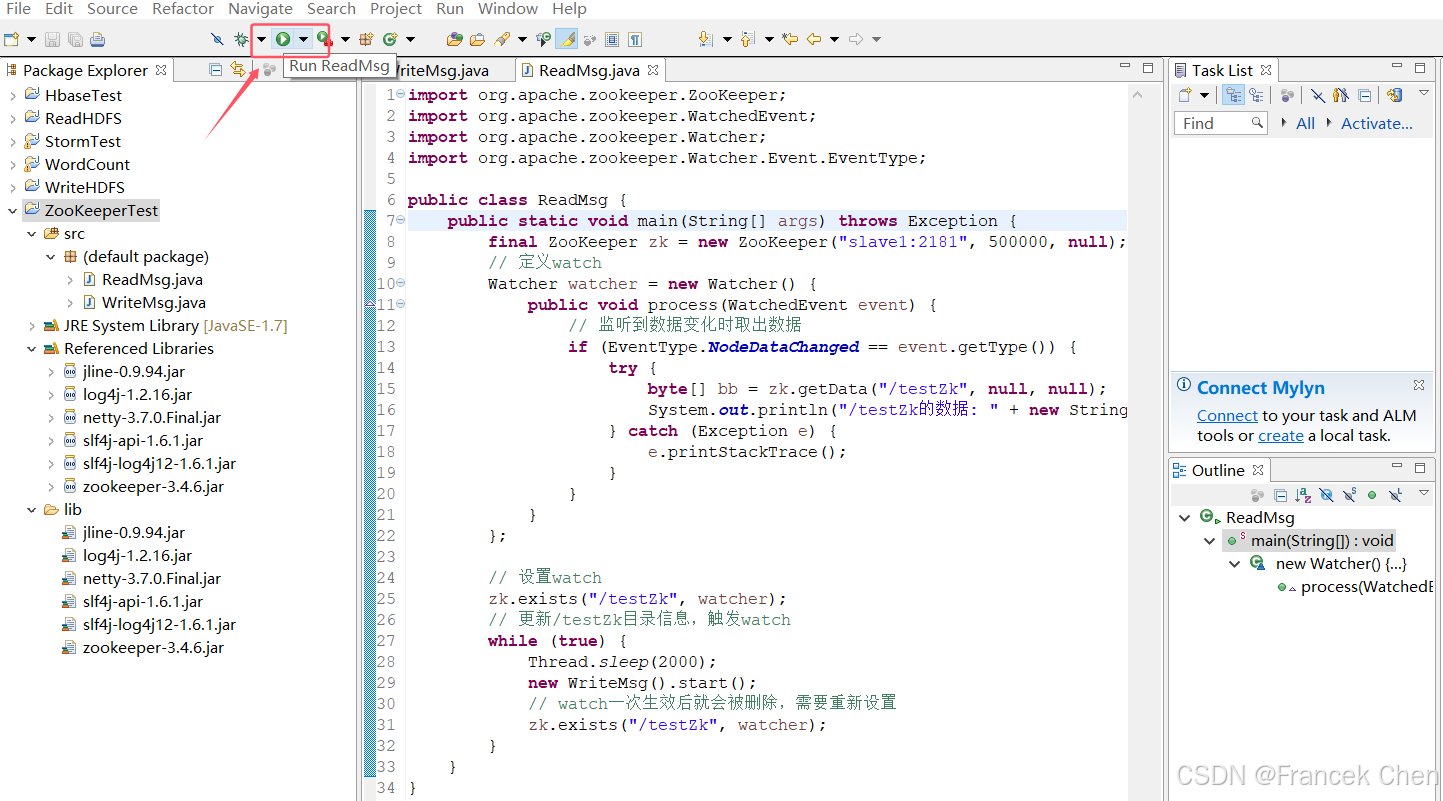
Task: Select zookeeper-3.4.6.jar under Referenced Libraries
Action: [x=153, y=487]
